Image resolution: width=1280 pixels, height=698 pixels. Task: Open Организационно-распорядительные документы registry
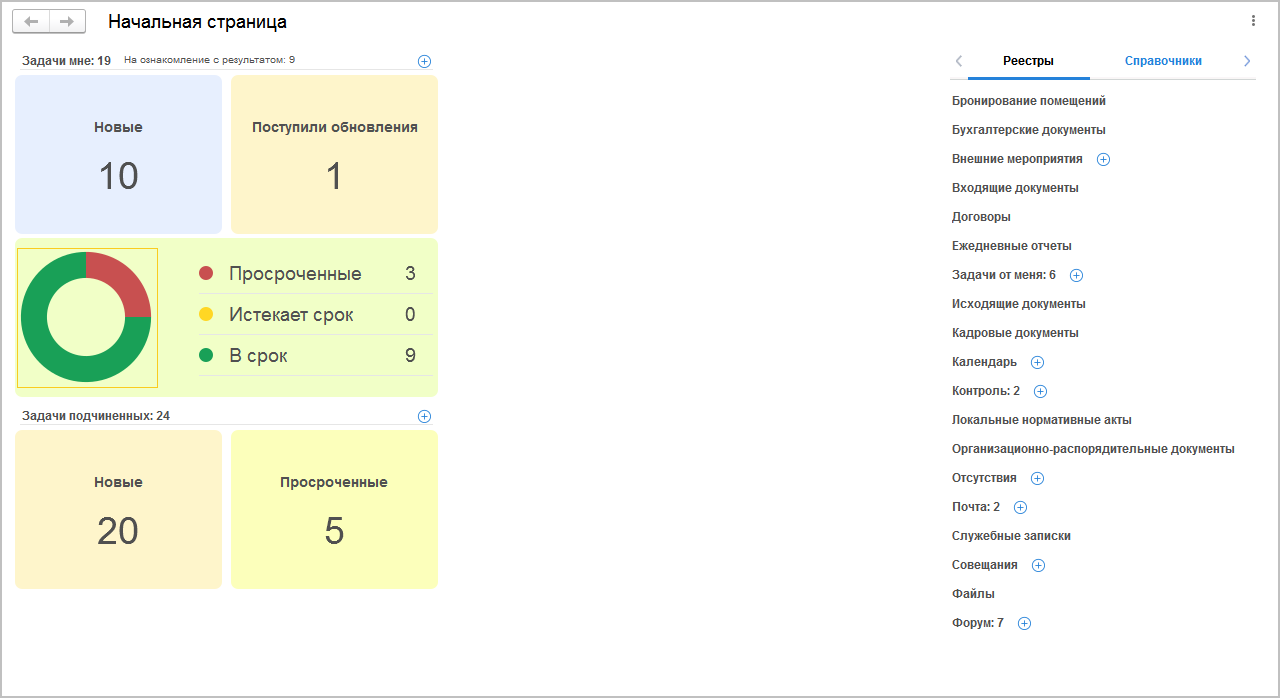1093,449
